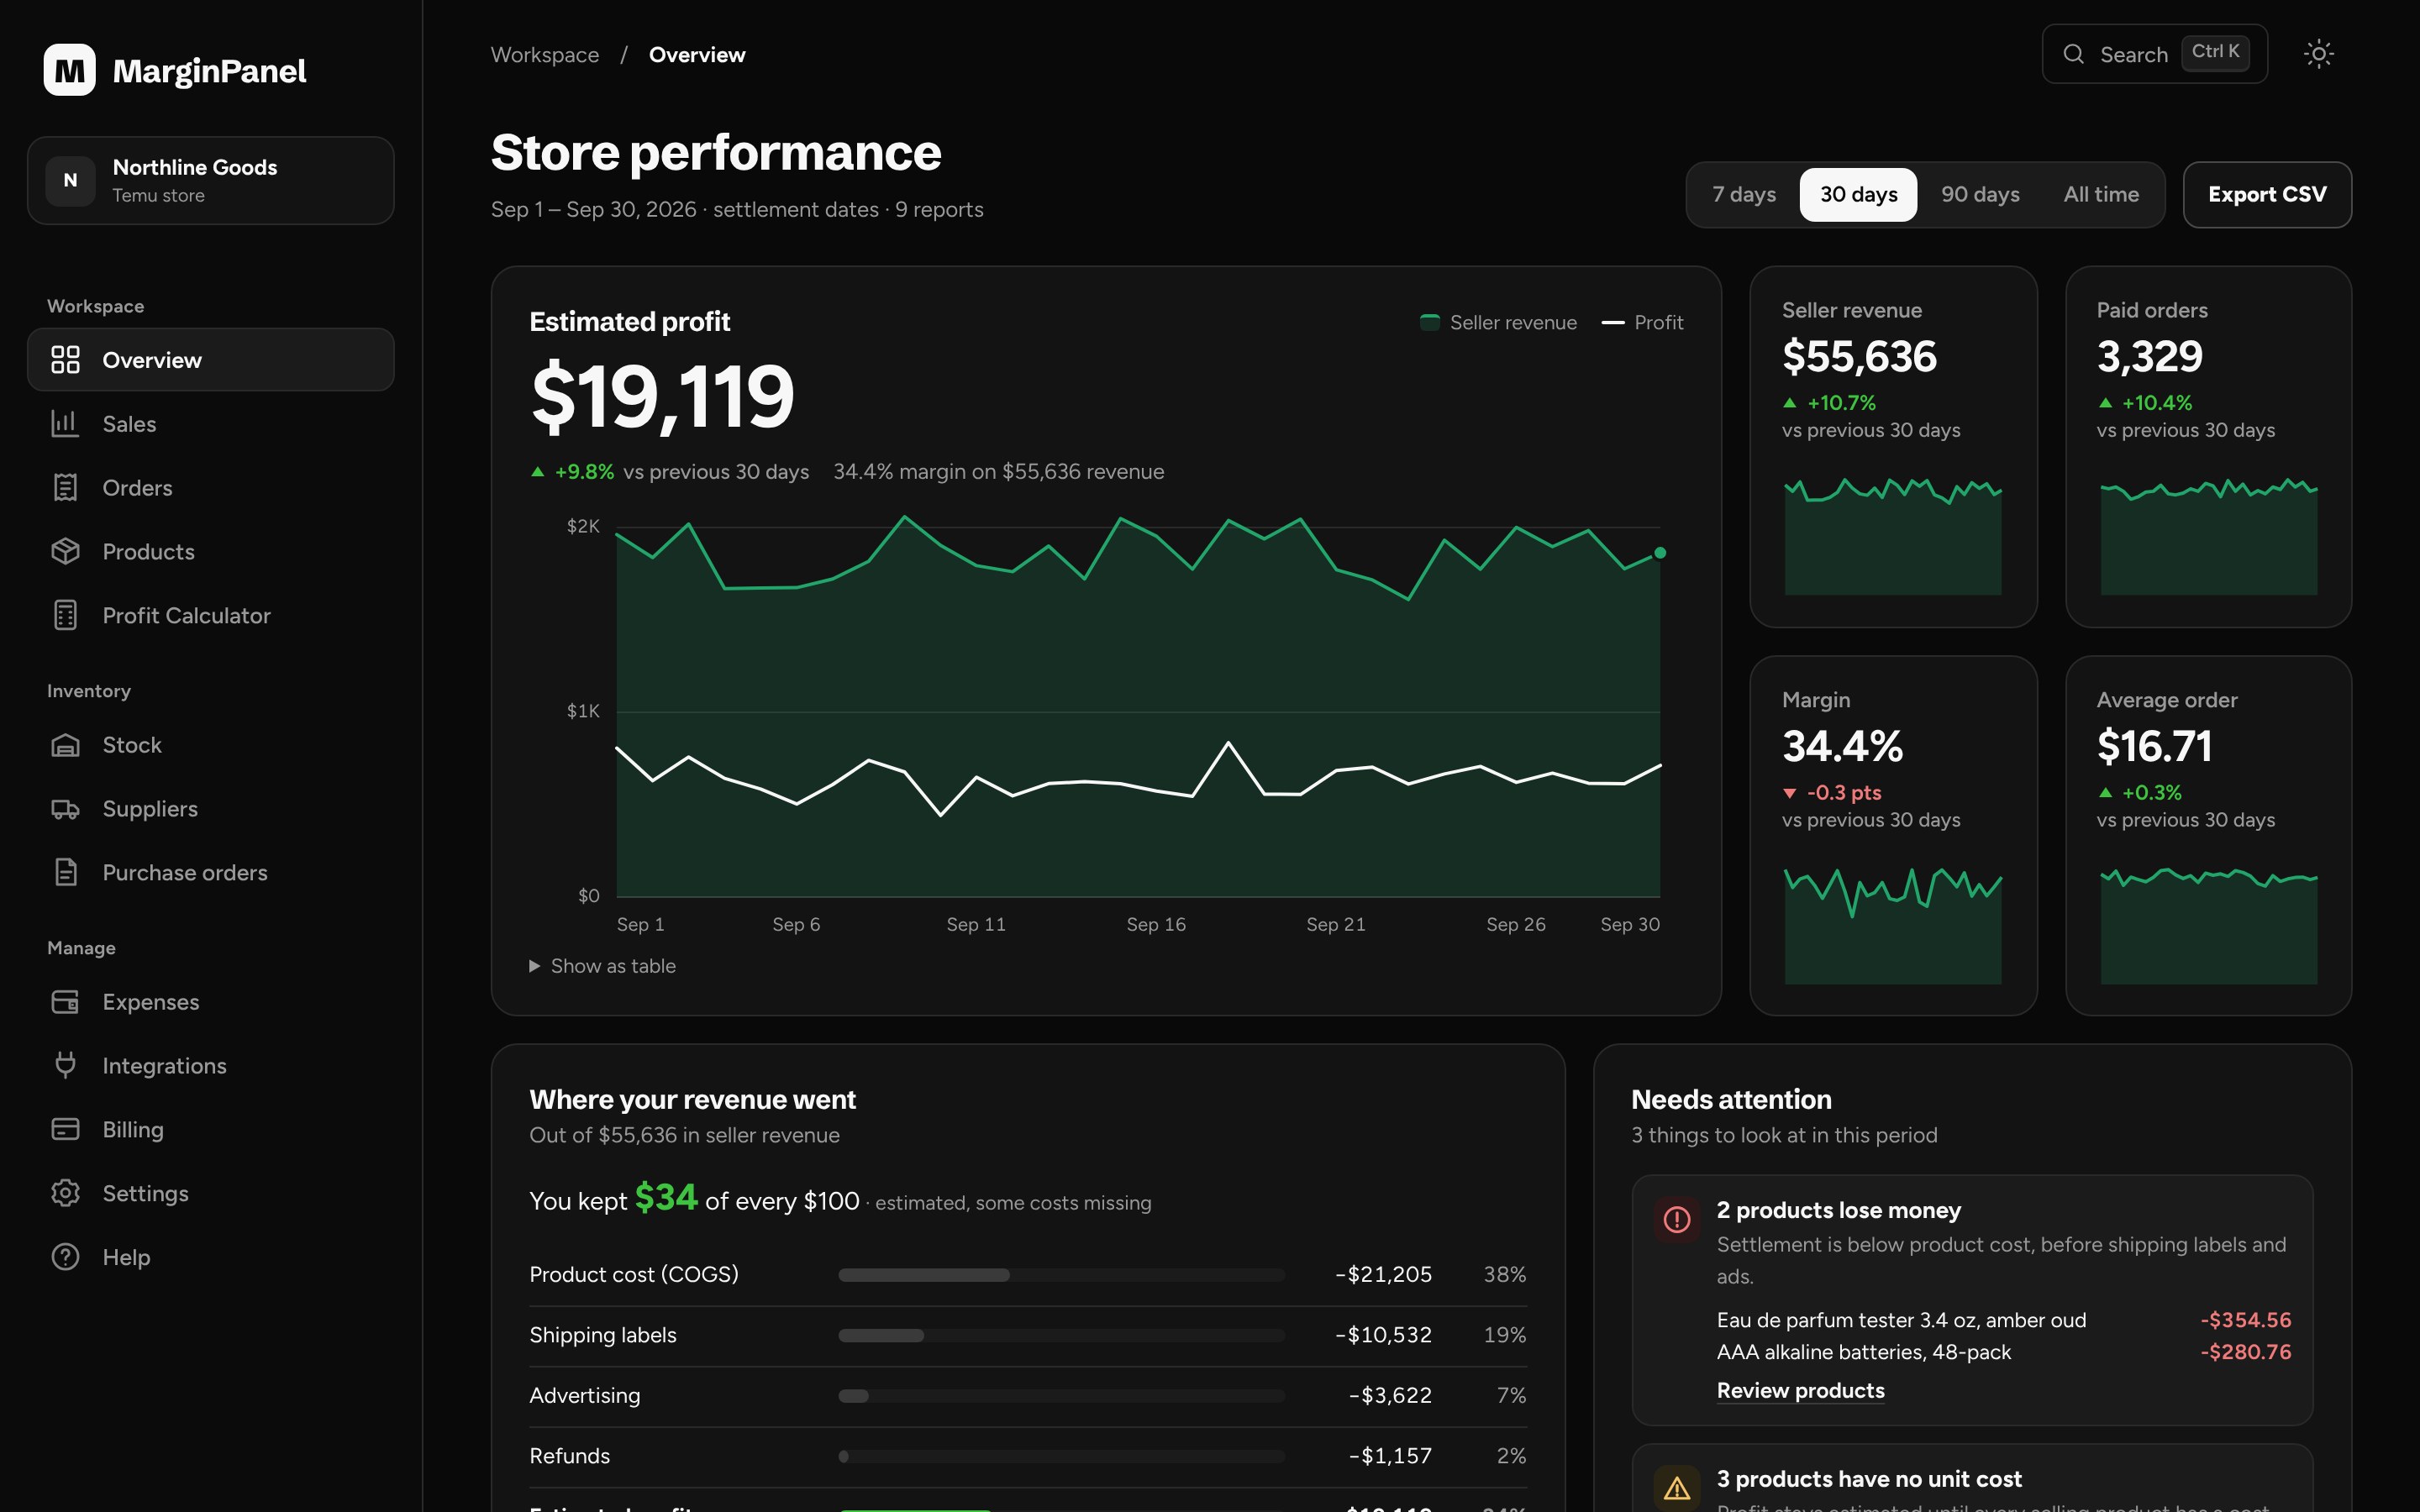Click the AAA alkaline batteries, 48-pack row
The width and height of the screenshot is (2420, 1512).
click(2003, 1352)
